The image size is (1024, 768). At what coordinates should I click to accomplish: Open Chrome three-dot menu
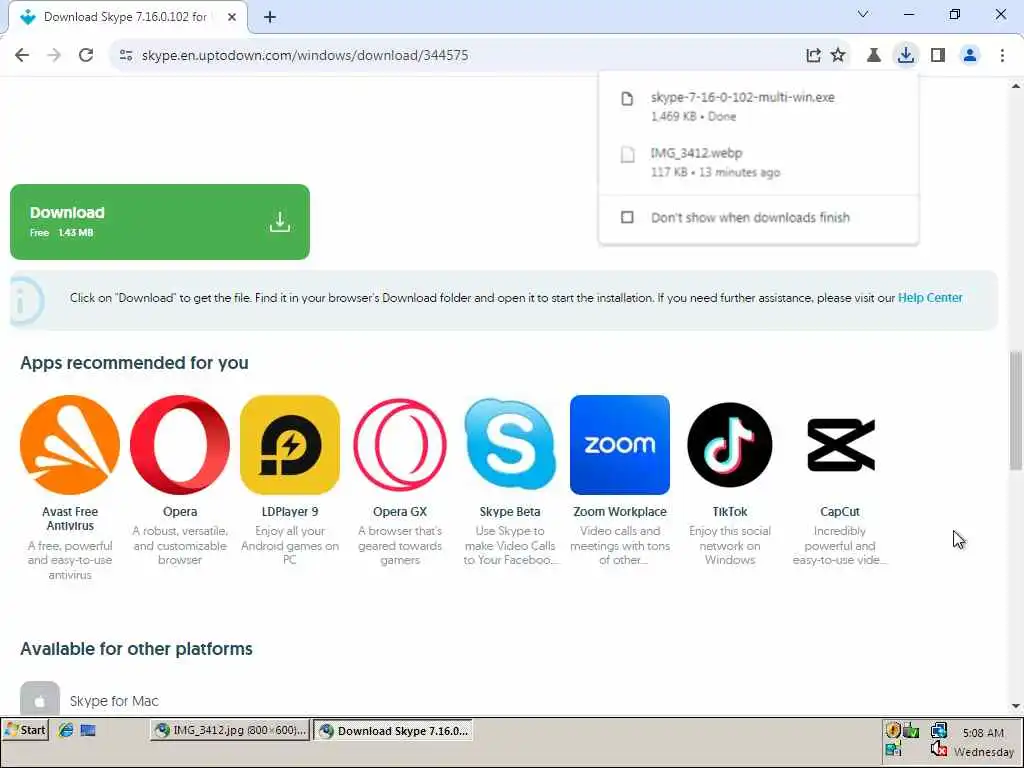click(x=1002, y=56)
